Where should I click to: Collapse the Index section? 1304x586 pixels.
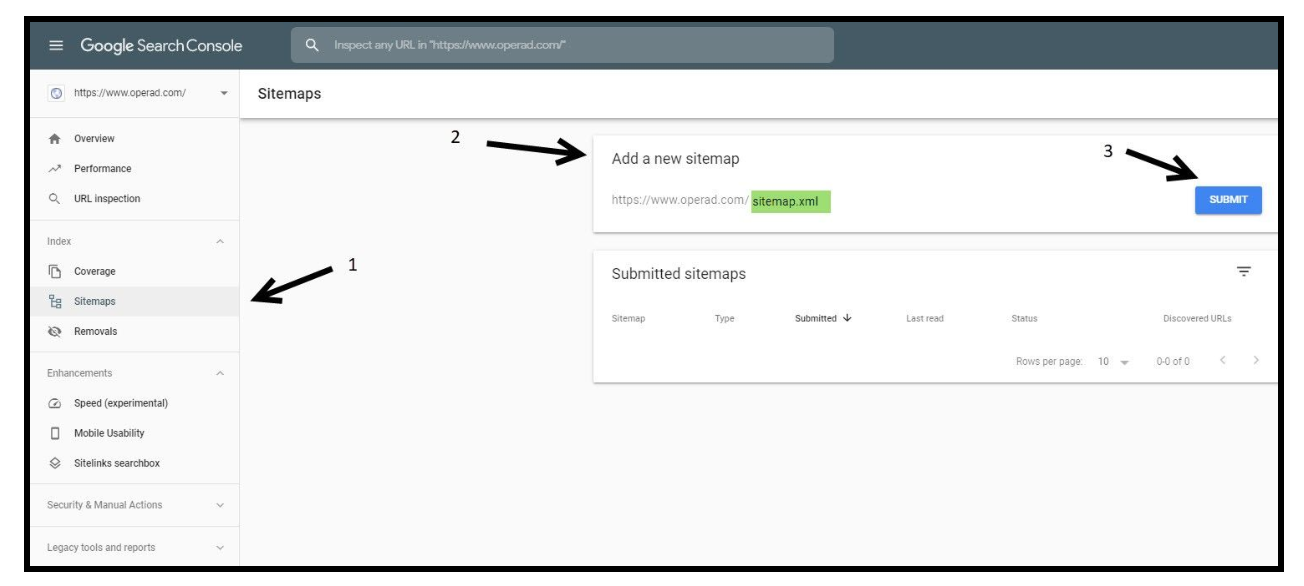[220, 242]
